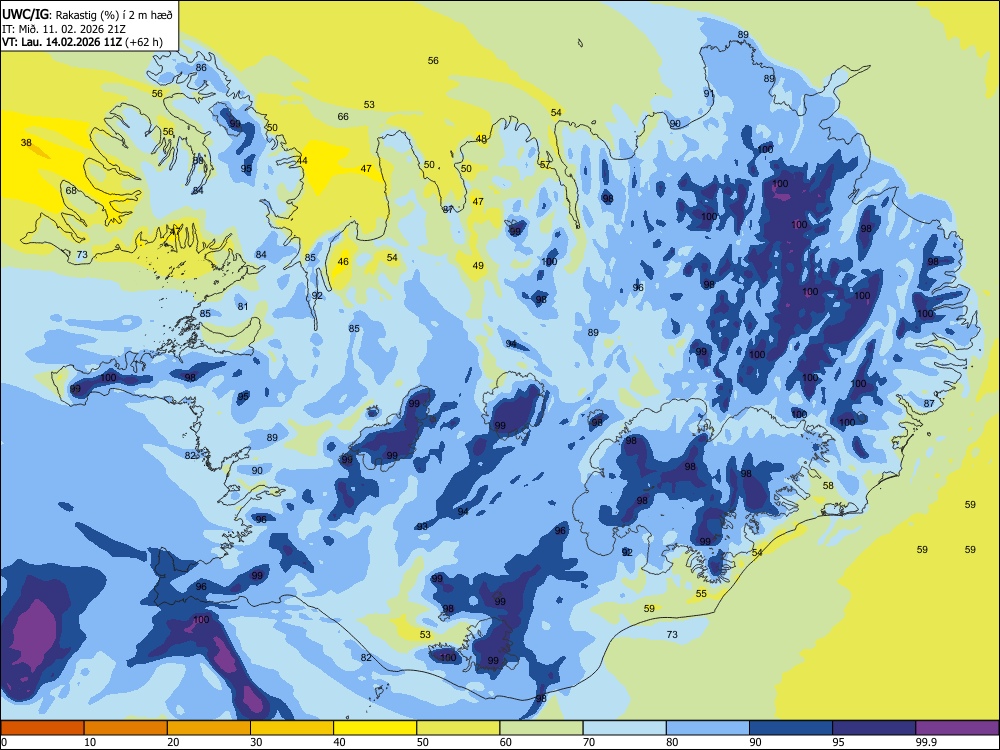
Task: Click the humidity value '49' on the map
Action: (478, 265)
